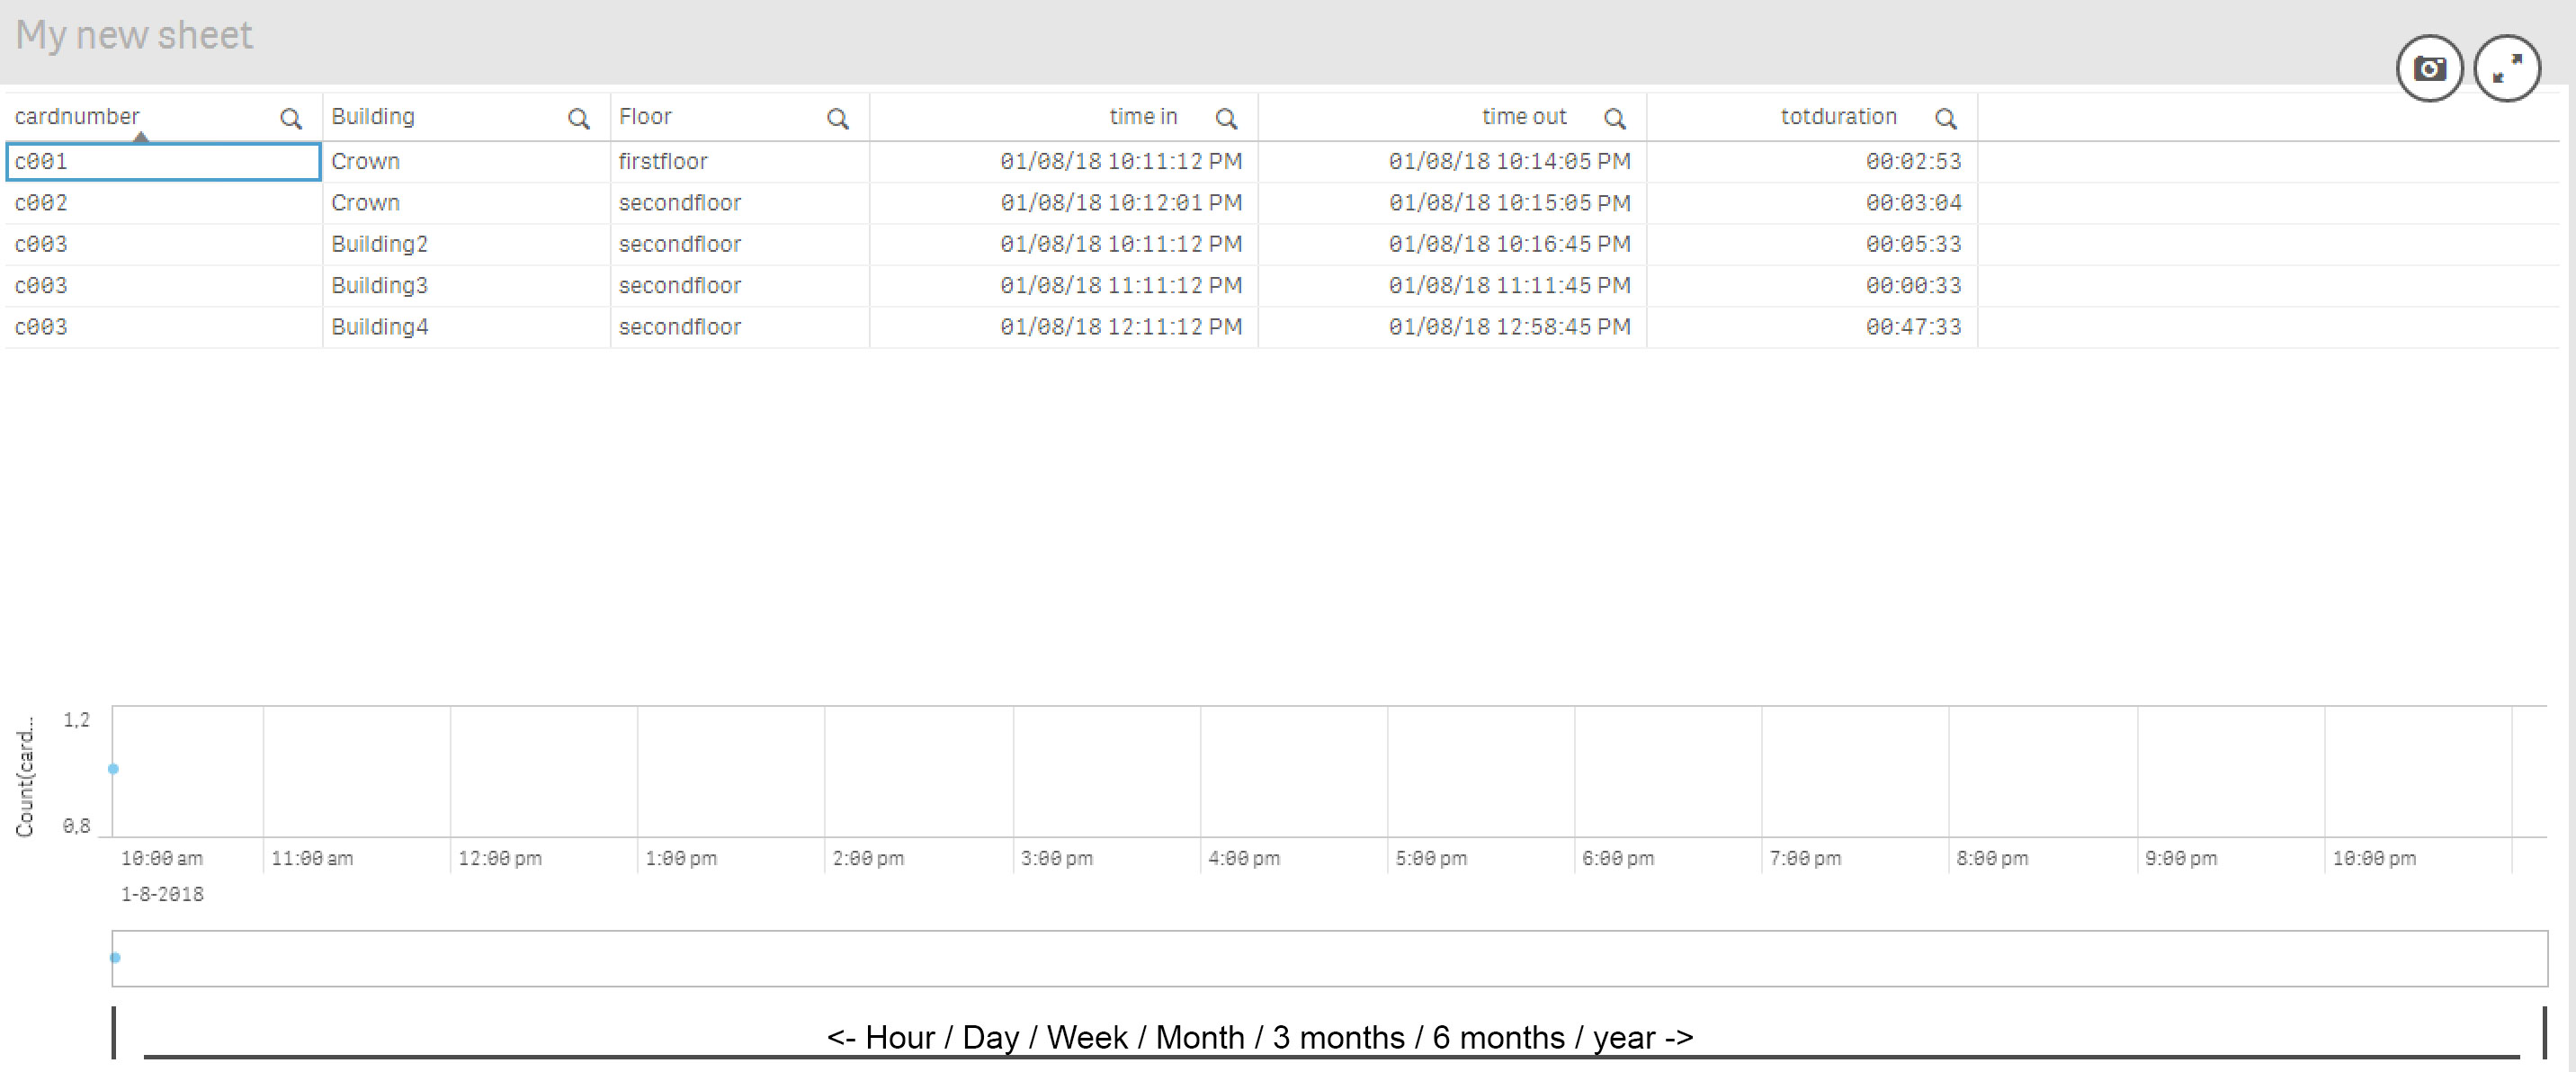This screenshot has height=1072, width=2576.
Task: Click the firstfloor cell
Action: (x=663, y=161)
